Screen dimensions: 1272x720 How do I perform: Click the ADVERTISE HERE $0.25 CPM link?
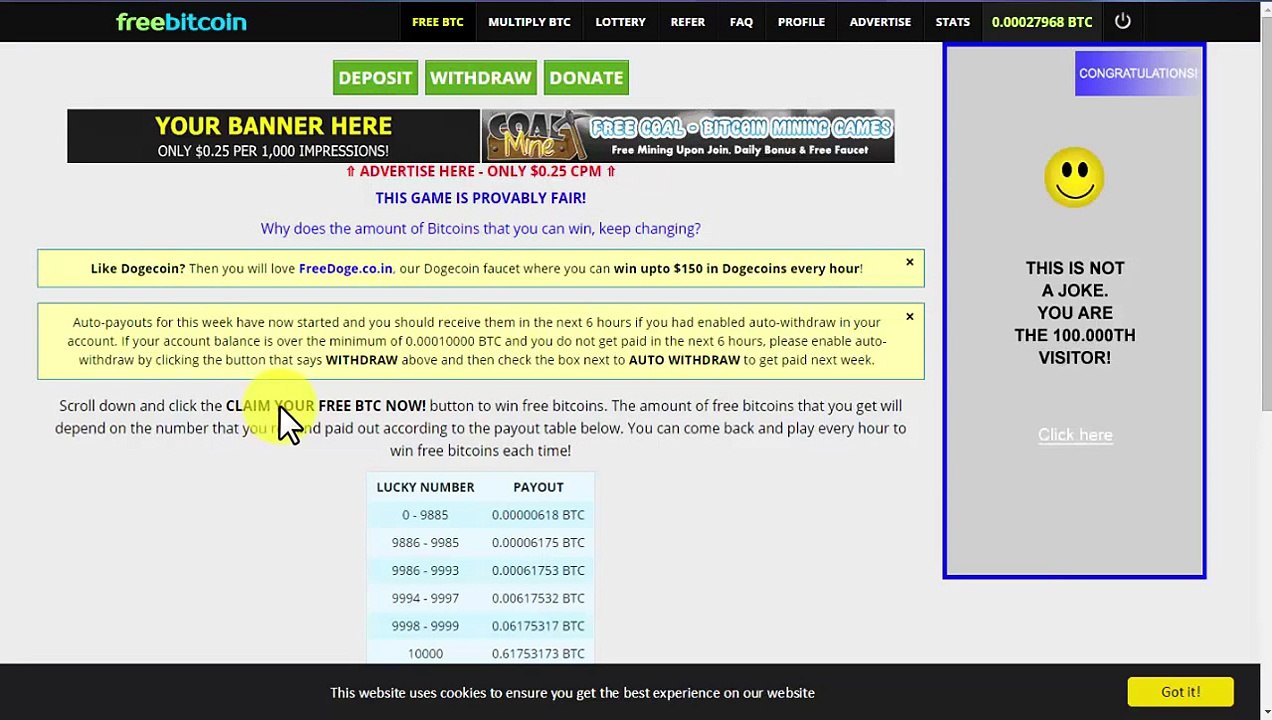point(480,171)
